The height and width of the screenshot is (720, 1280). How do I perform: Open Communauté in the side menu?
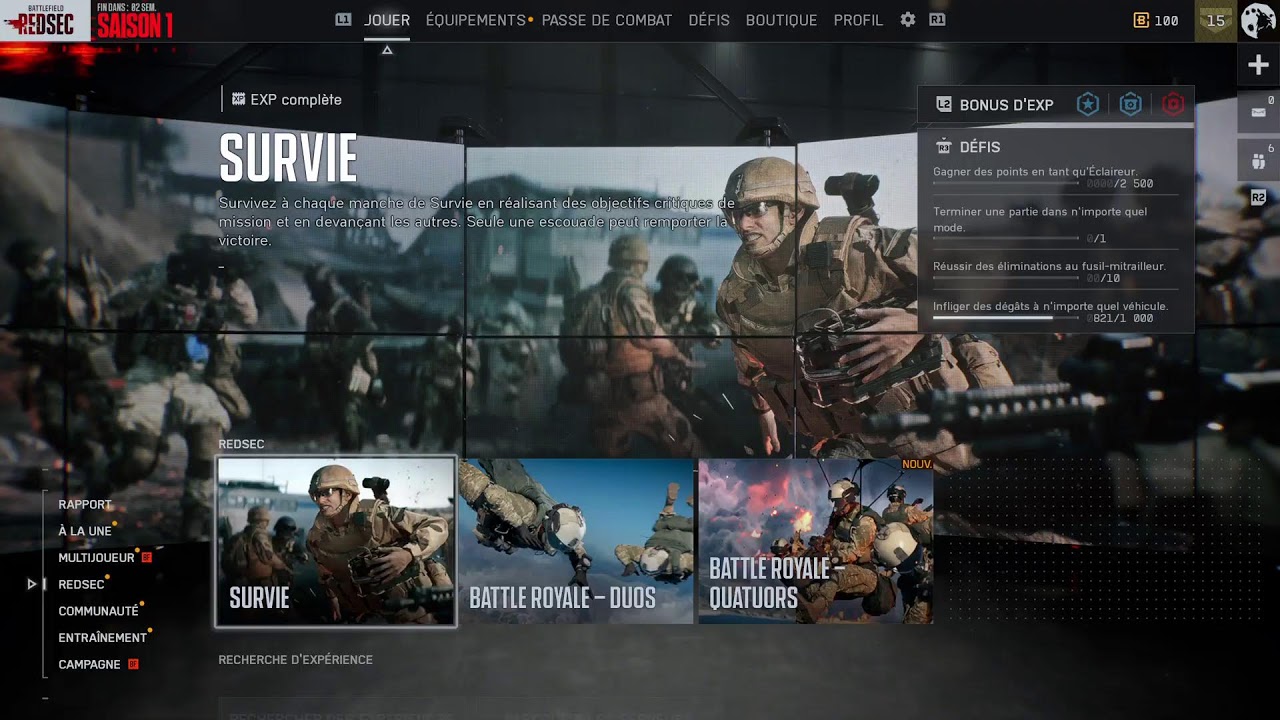(x=98, y=611)
